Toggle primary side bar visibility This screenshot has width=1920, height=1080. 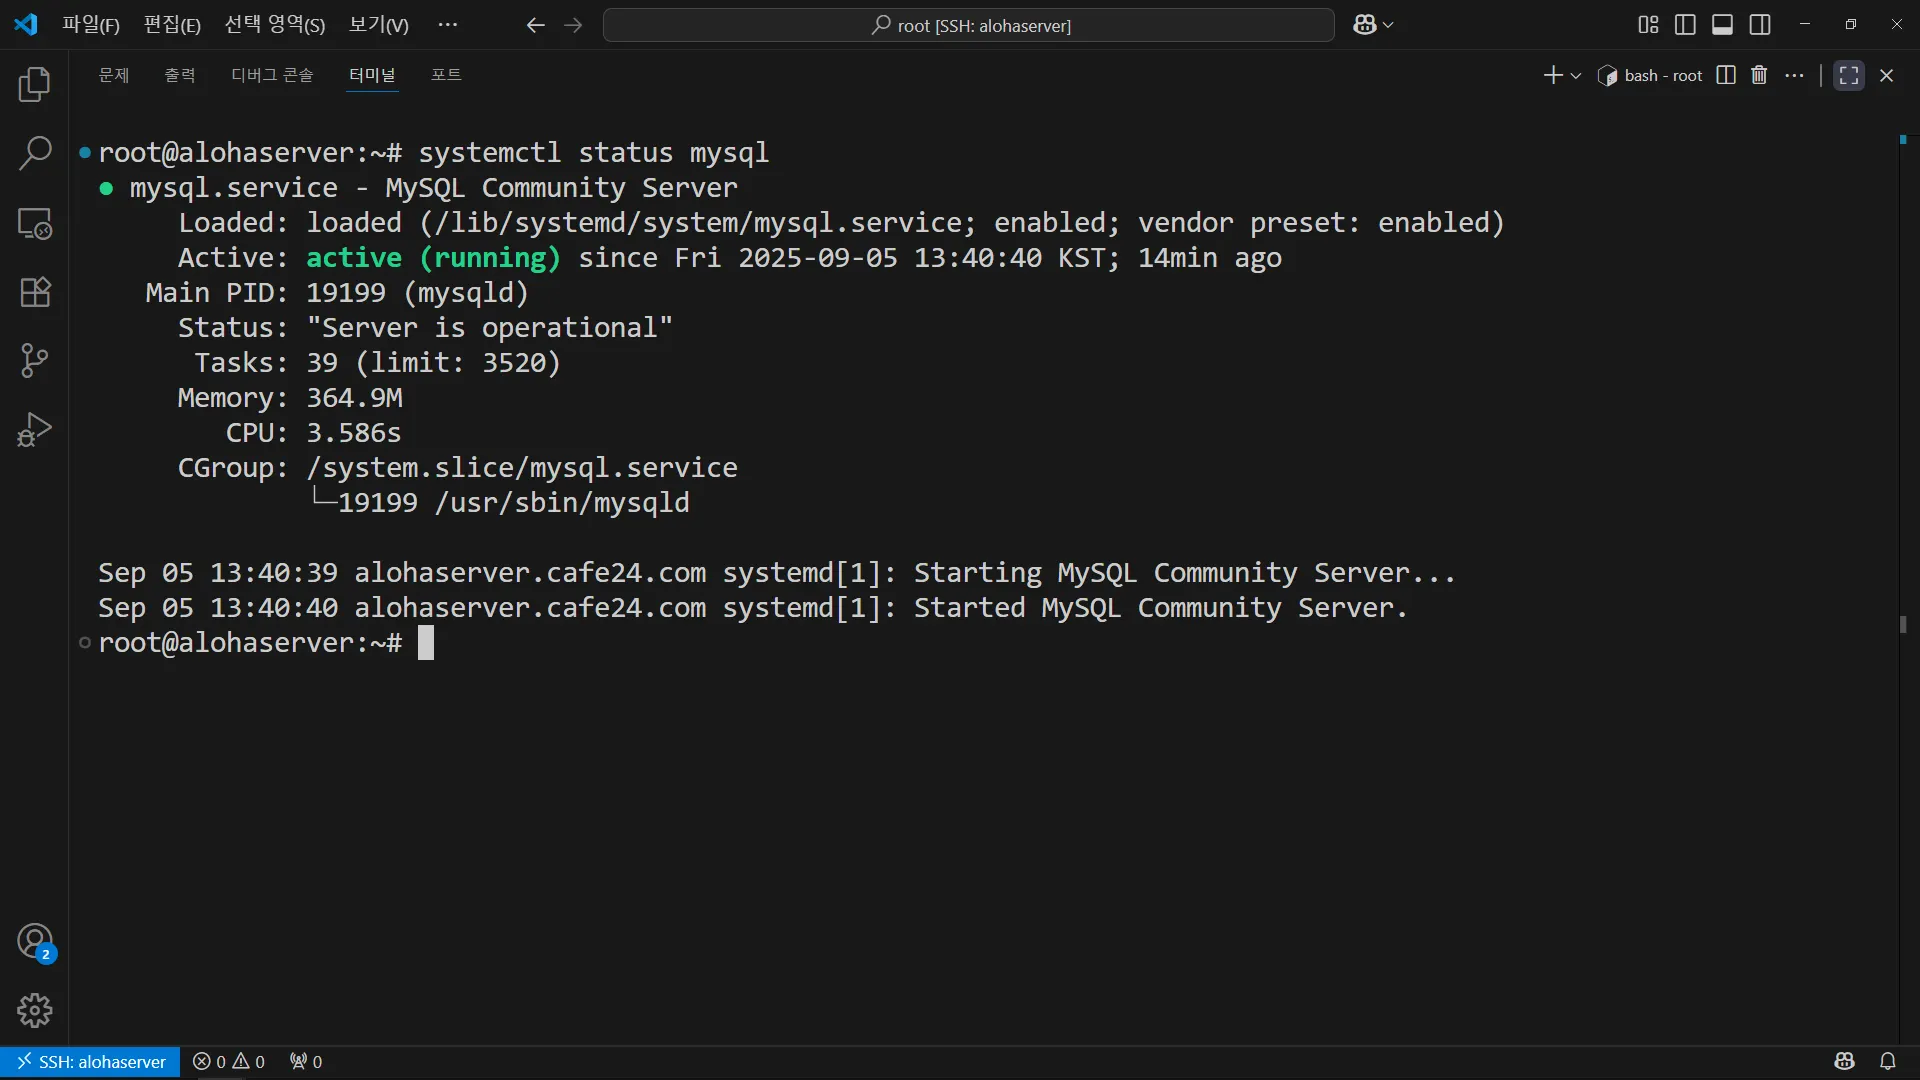tap(1685, 25)
